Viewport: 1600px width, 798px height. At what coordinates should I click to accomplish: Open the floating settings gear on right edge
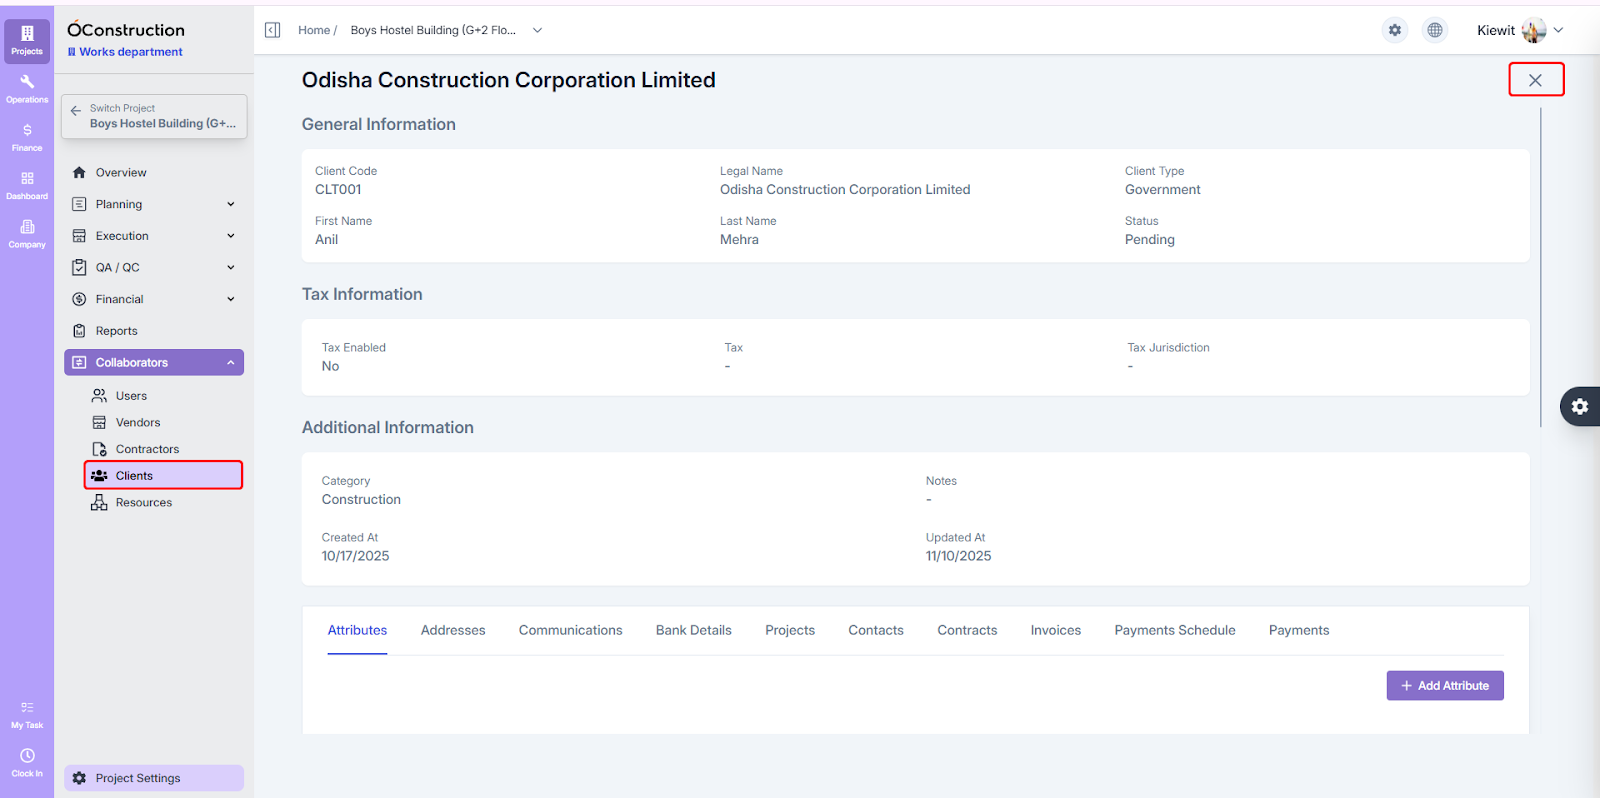pos(1580,406)
